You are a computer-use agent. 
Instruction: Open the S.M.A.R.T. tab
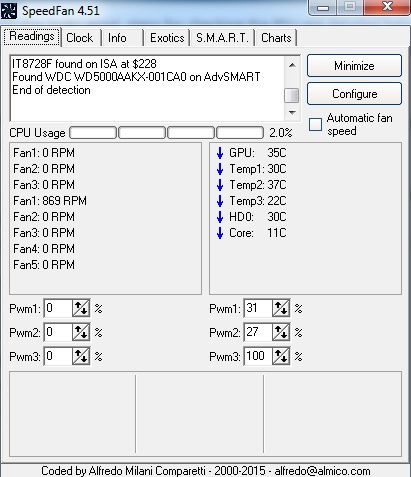click(x=222, y=38)
